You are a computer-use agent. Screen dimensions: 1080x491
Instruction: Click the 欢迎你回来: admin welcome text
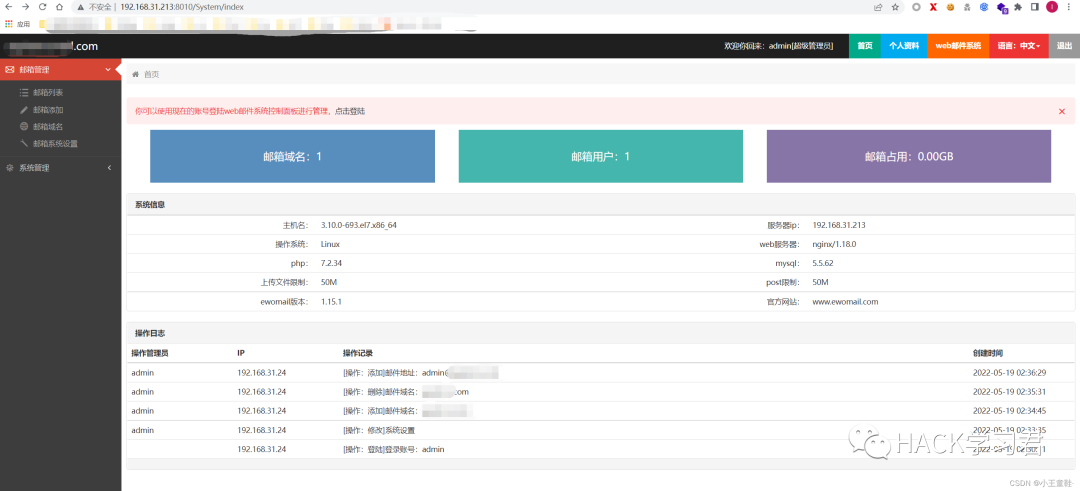pos(778,46)
